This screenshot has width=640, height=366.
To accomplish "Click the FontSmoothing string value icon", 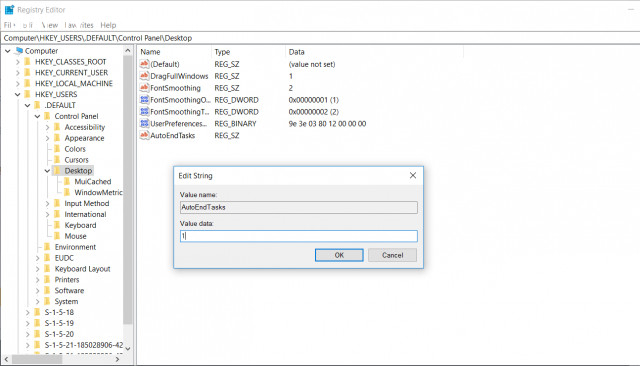I will pyautogui.click(x=144, y=88).
